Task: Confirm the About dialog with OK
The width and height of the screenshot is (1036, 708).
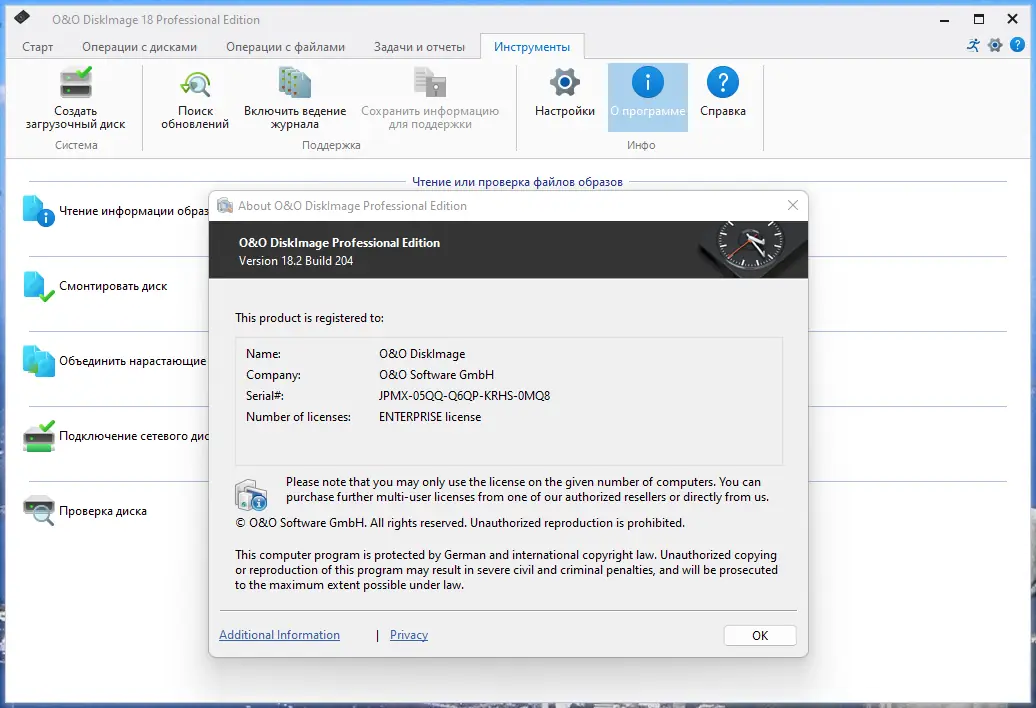Action: (x=759, y=635)
